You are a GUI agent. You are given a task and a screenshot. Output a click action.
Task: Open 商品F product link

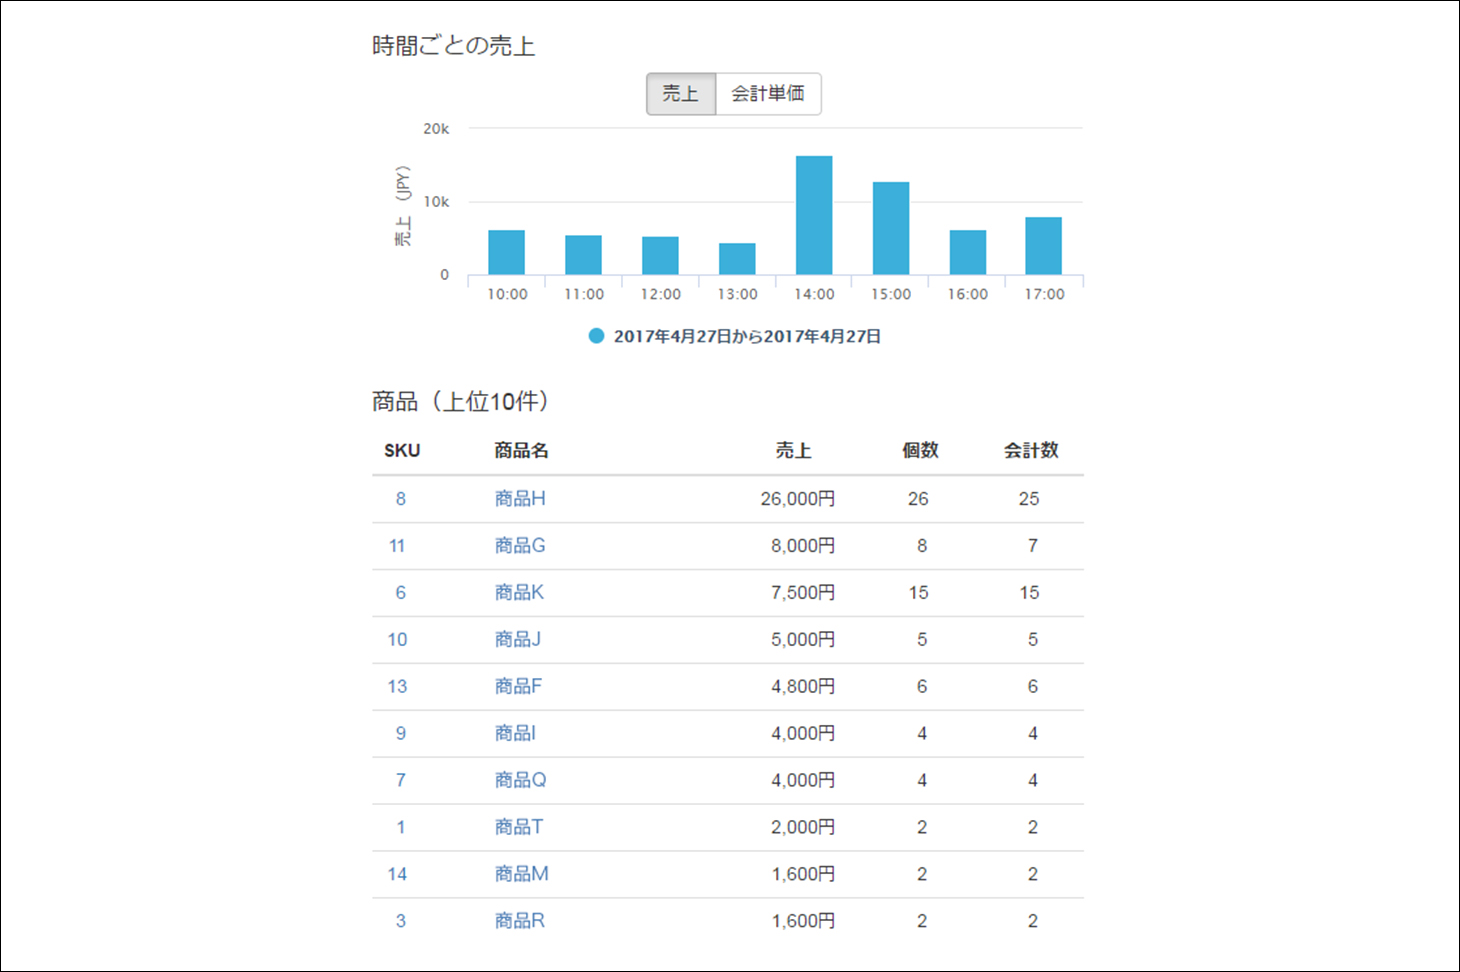coord(518,687)
